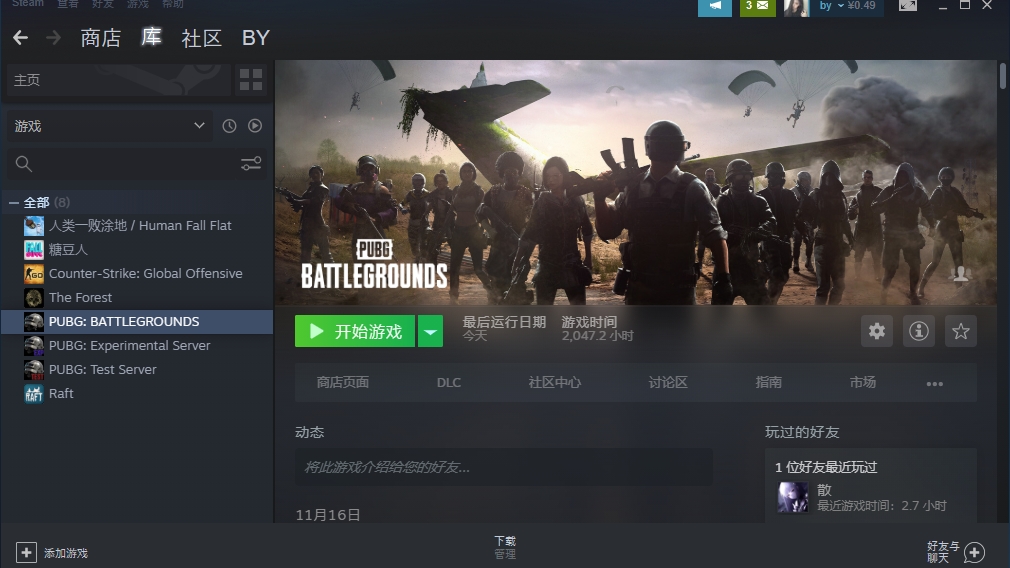Open 社区中心 community hub link
The height and width of the screenshot is (568, 1010).
tap(555, 383)
